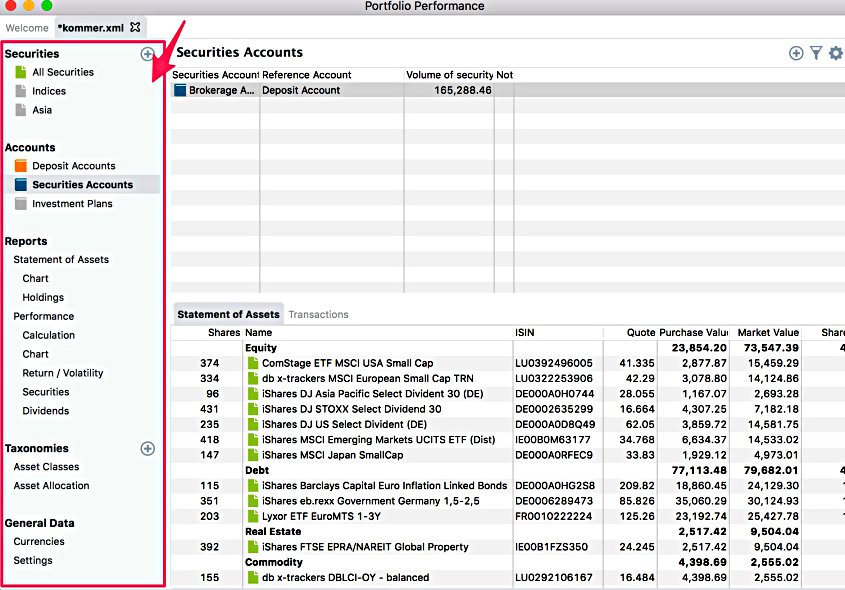Select the 165,288.46 volume cell
This screenshot has height=590, width=845.
click(x=449, y=90)
